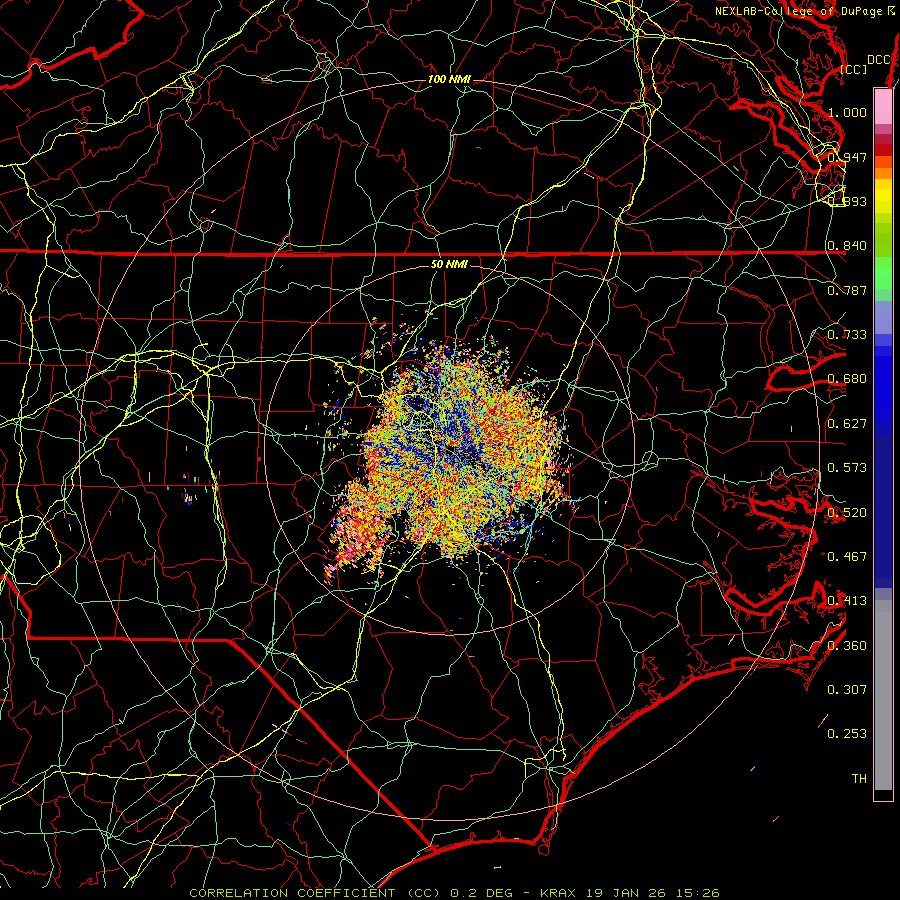
Task: Click the 1.000 legend value
Action: click(847, 112)
